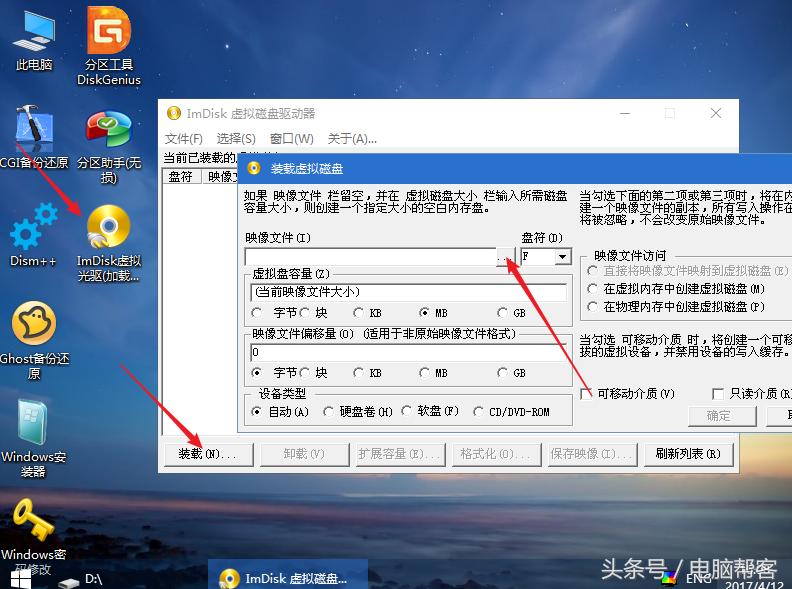Expand the 盘符(D) drive letter dropdown
The width and height of the screenshot is (792, 589).
pos(562,257)
